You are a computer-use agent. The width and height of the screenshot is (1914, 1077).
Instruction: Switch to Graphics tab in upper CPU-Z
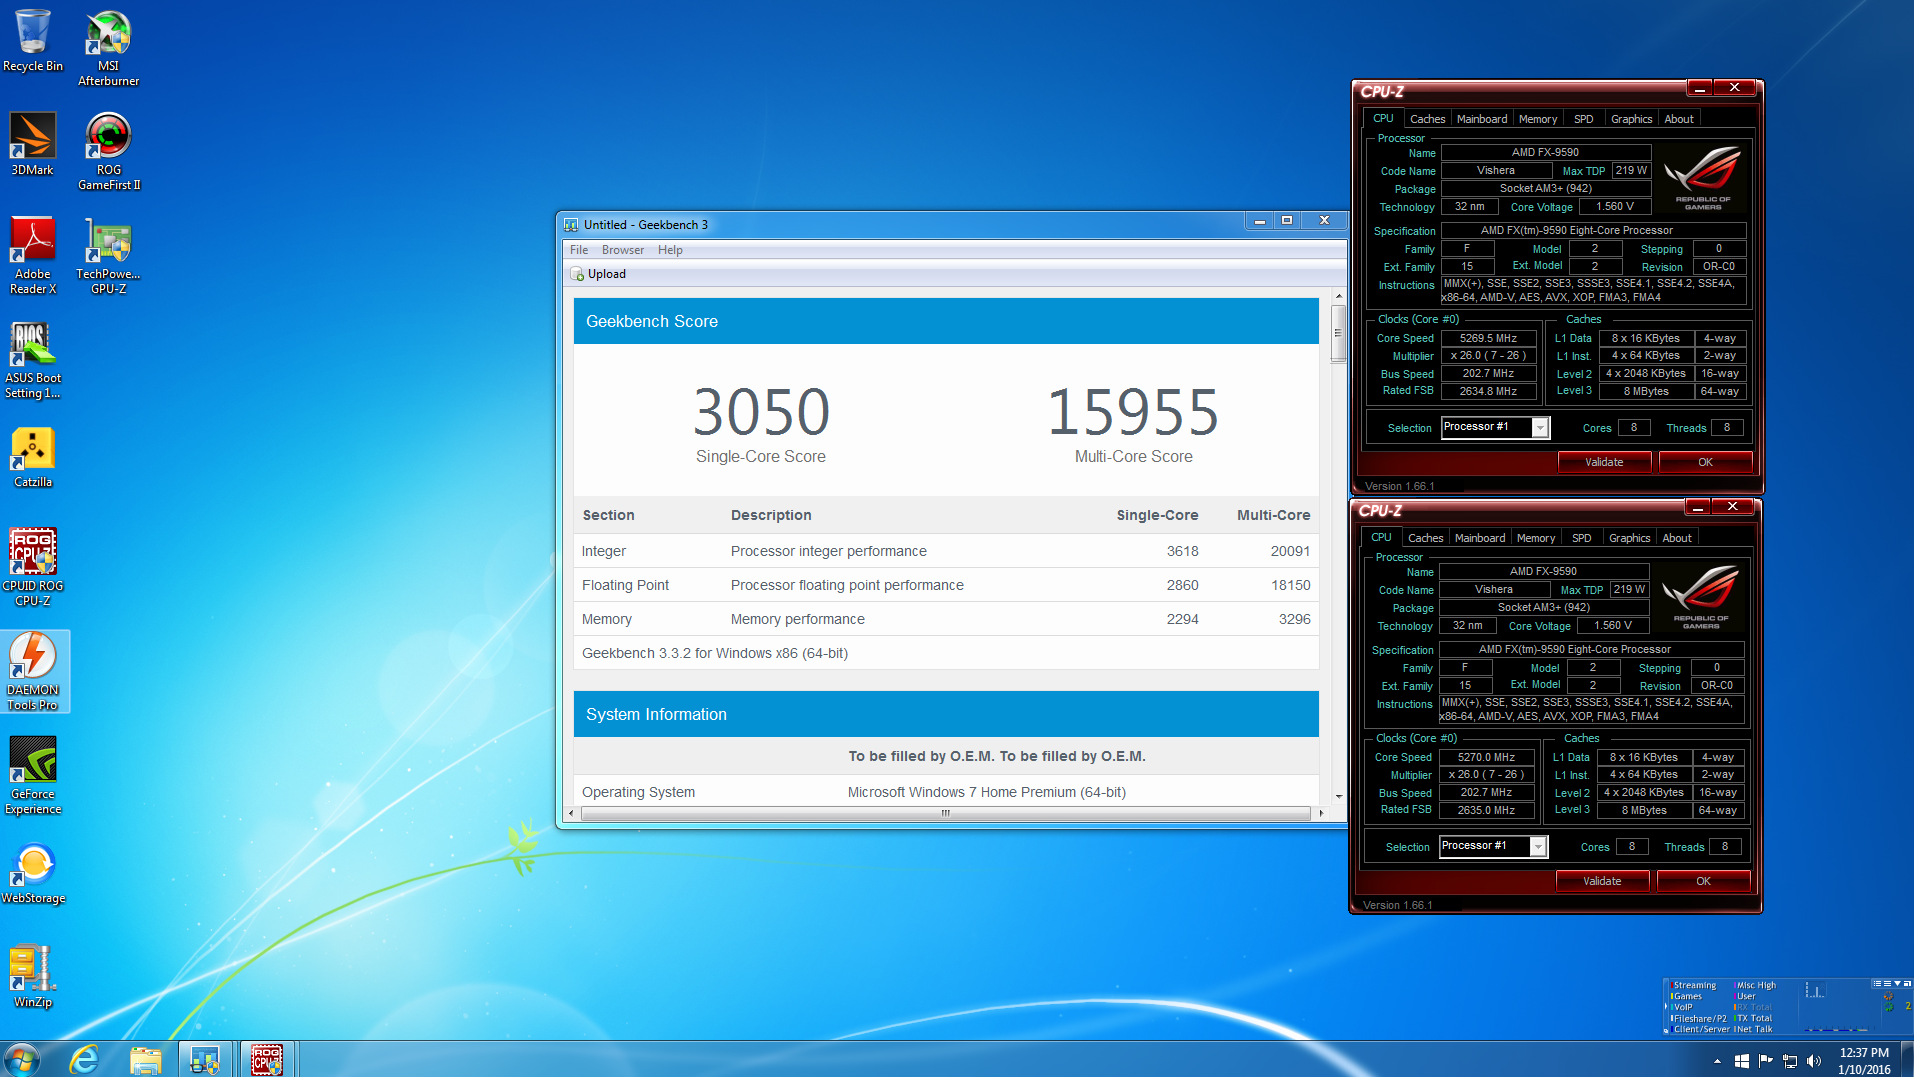pos(1631,119)
